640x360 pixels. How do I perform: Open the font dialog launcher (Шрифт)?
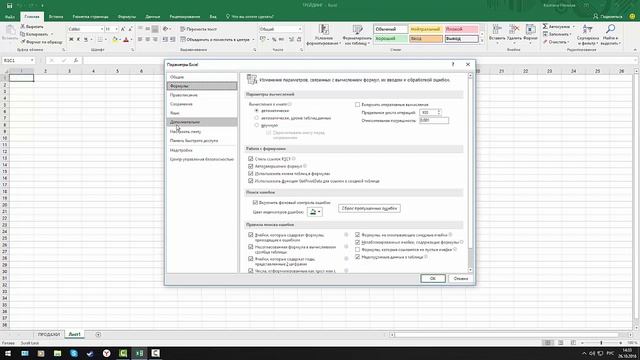pos(133,50)
